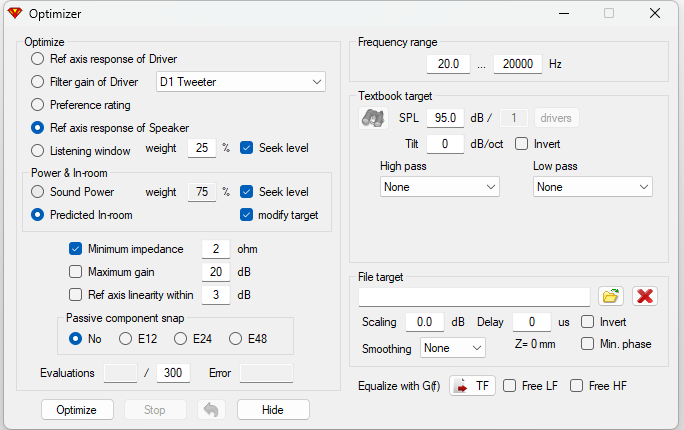Select No passive component snap
684x430 pixels.
pyautogui.click(x=75, y=339)
